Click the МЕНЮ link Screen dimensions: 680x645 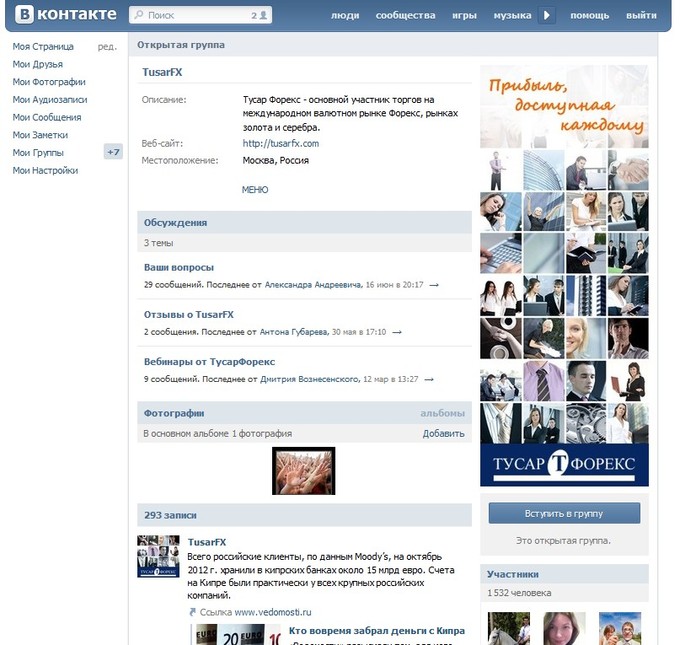(255, 190)
